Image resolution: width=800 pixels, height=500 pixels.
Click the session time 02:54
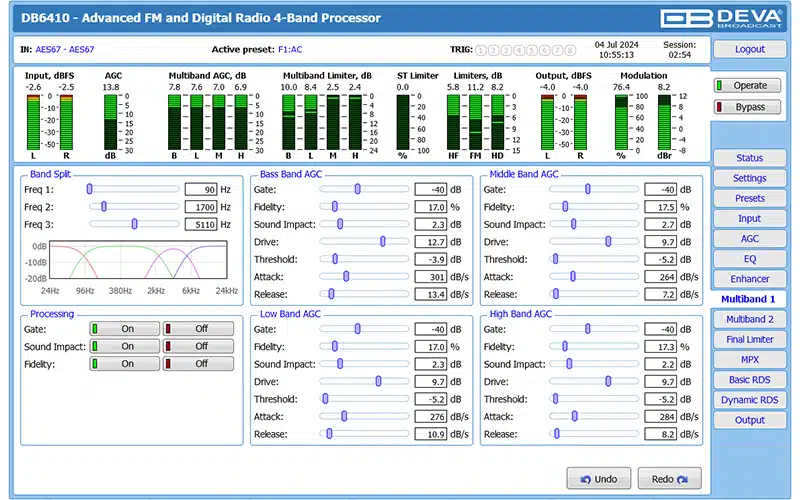click(x=680, y=55)
